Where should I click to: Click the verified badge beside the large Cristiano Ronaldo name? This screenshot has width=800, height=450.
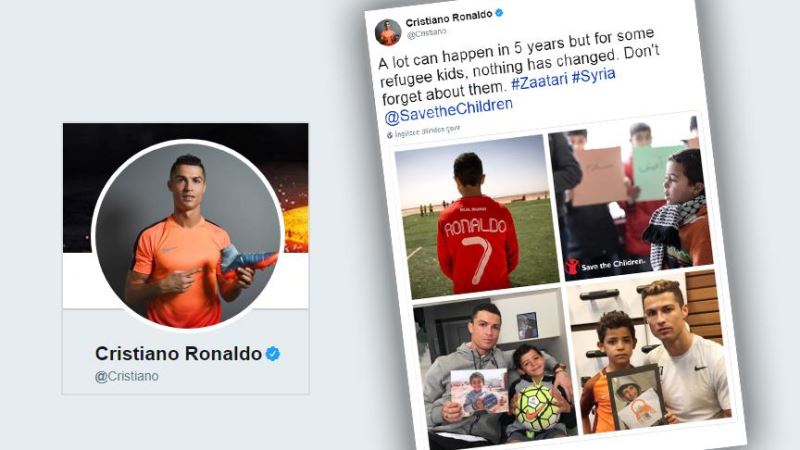pos(273,354)
